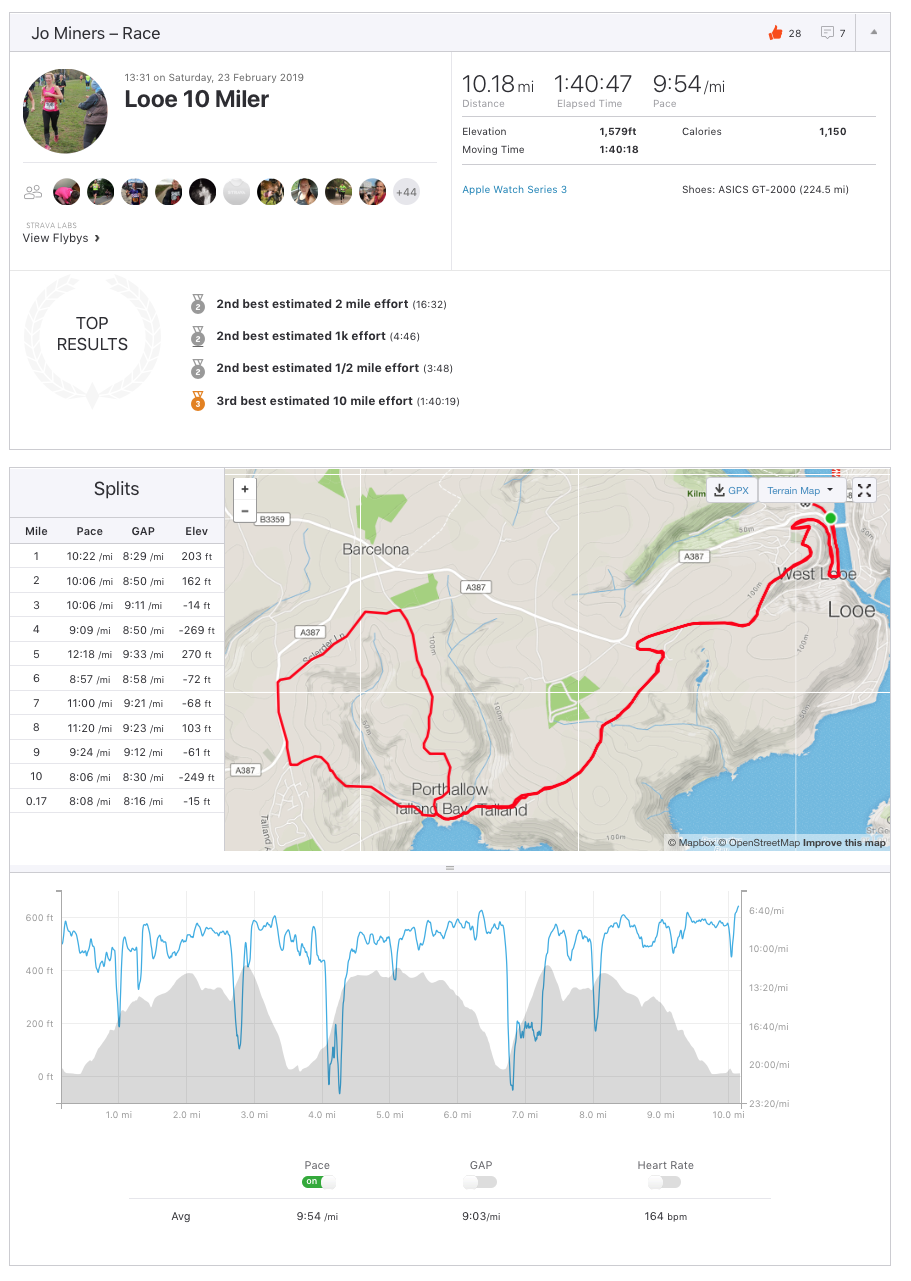Screen dimensions: 911x1281
Task: Open the comments speech bubble icon
Action: pos(827,33)
